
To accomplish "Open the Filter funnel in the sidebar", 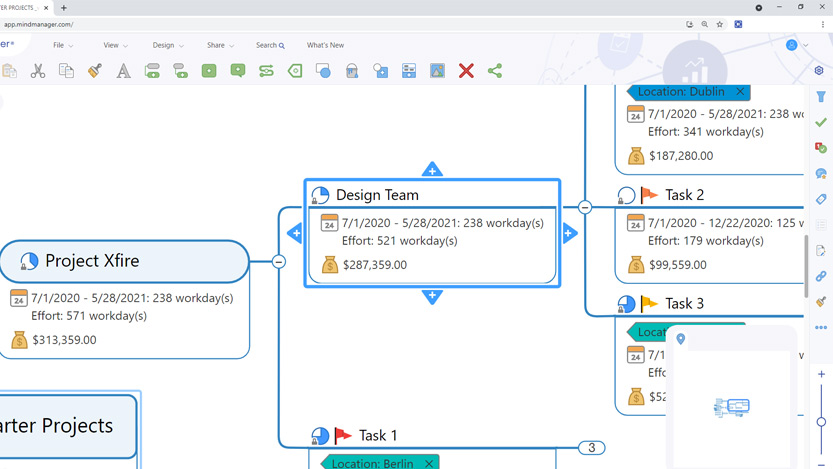I will click(821, 97).
